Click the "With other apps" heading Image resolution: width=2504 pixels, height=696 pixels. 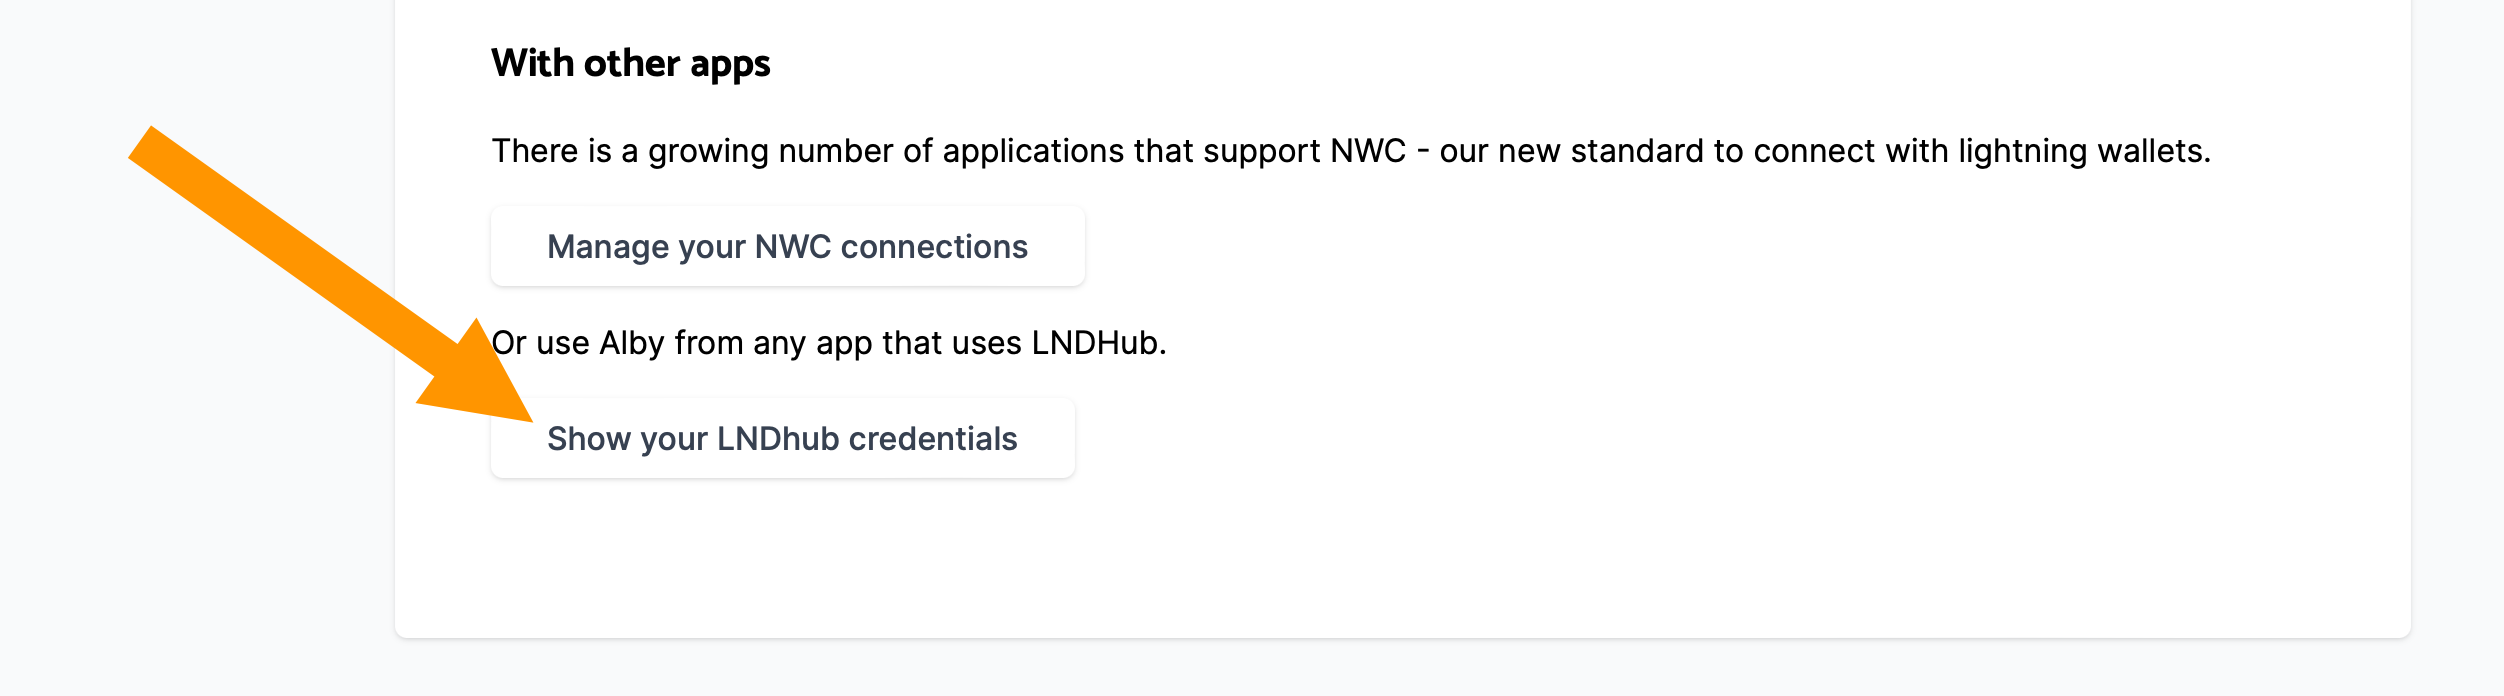(630, 64)
